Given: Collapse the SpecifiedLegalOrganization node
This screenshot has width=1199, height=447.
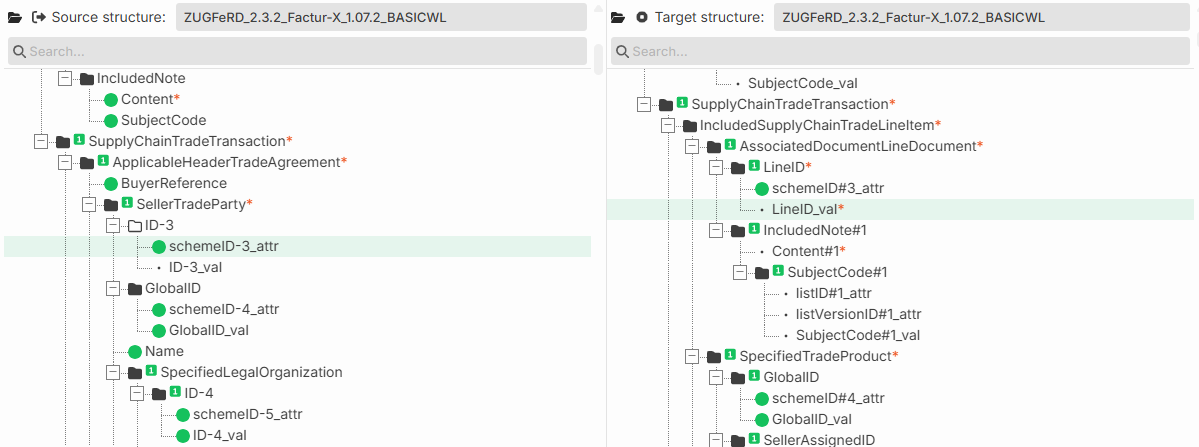Looking at the screenshot, I should click(112, 372).
